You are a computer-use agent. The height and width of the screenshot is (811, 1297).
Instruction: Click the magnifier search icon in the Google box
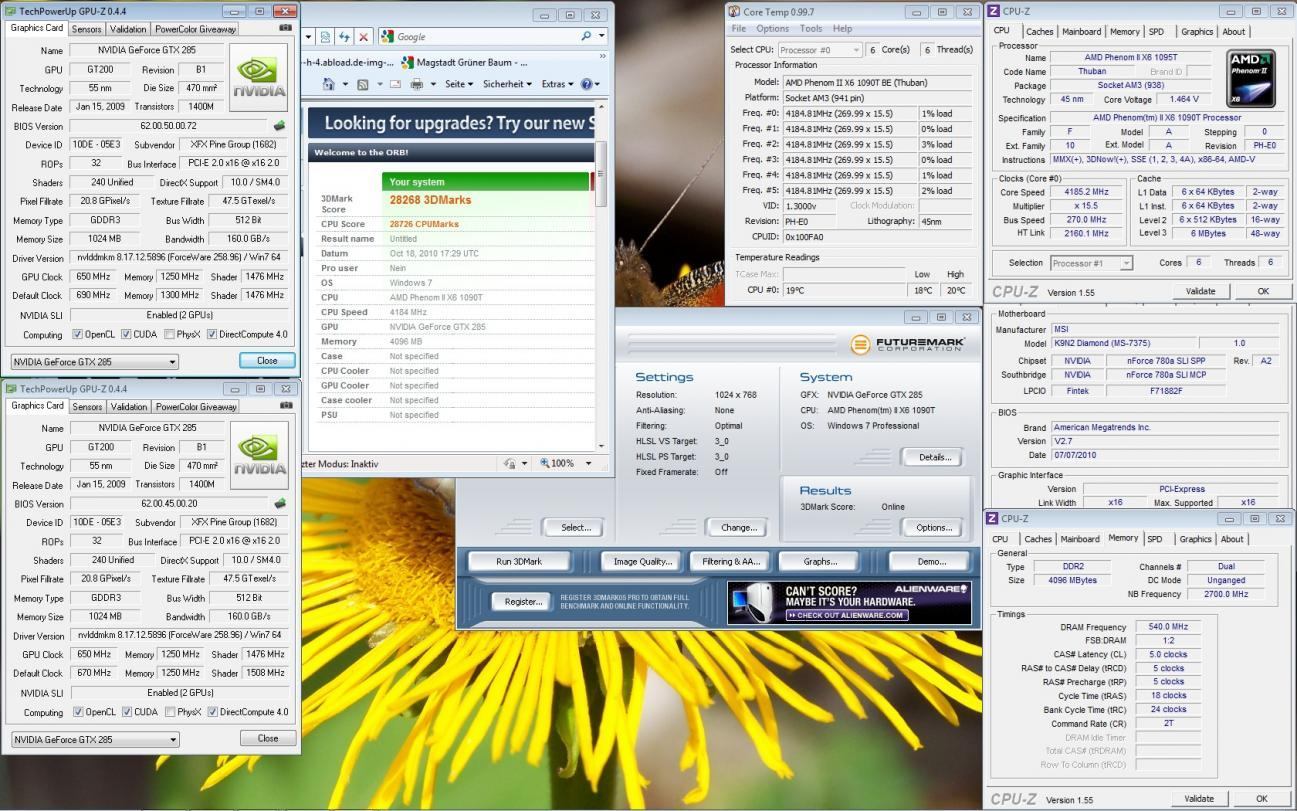[x=586, y=36]
